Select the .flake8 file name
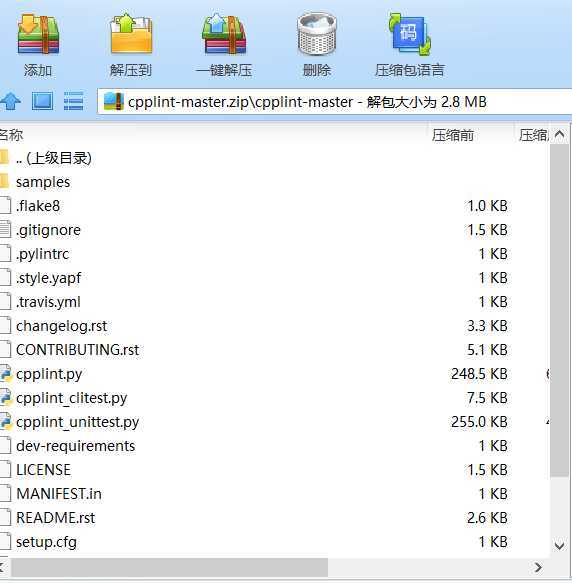 (x=38, y=206)
